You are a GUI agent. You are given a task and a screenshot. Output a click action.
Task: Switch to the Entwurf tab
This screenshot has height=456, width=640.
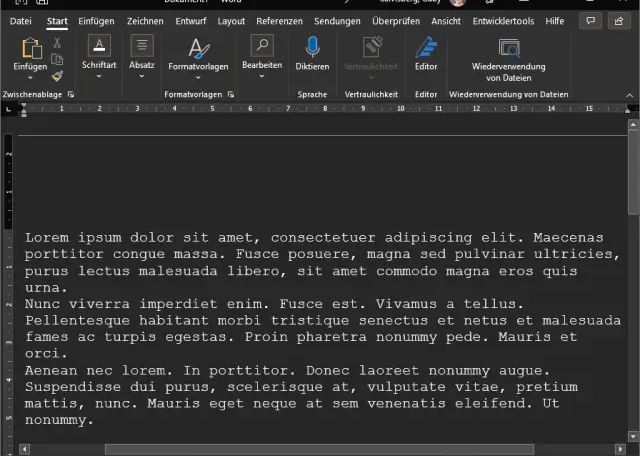[x=191, y=21]
